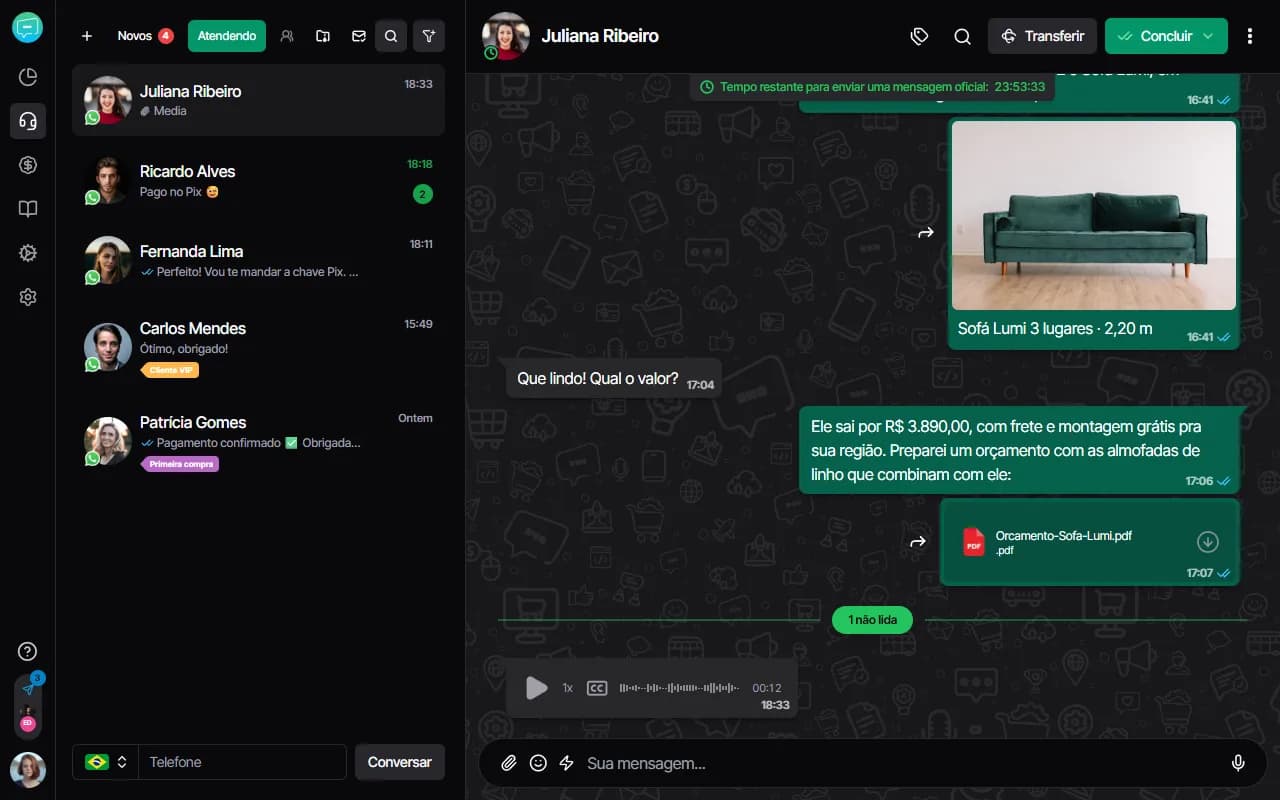1280x800 pixels.
Task: Open the headset support section in sidebar
Action: click(28, 121)
